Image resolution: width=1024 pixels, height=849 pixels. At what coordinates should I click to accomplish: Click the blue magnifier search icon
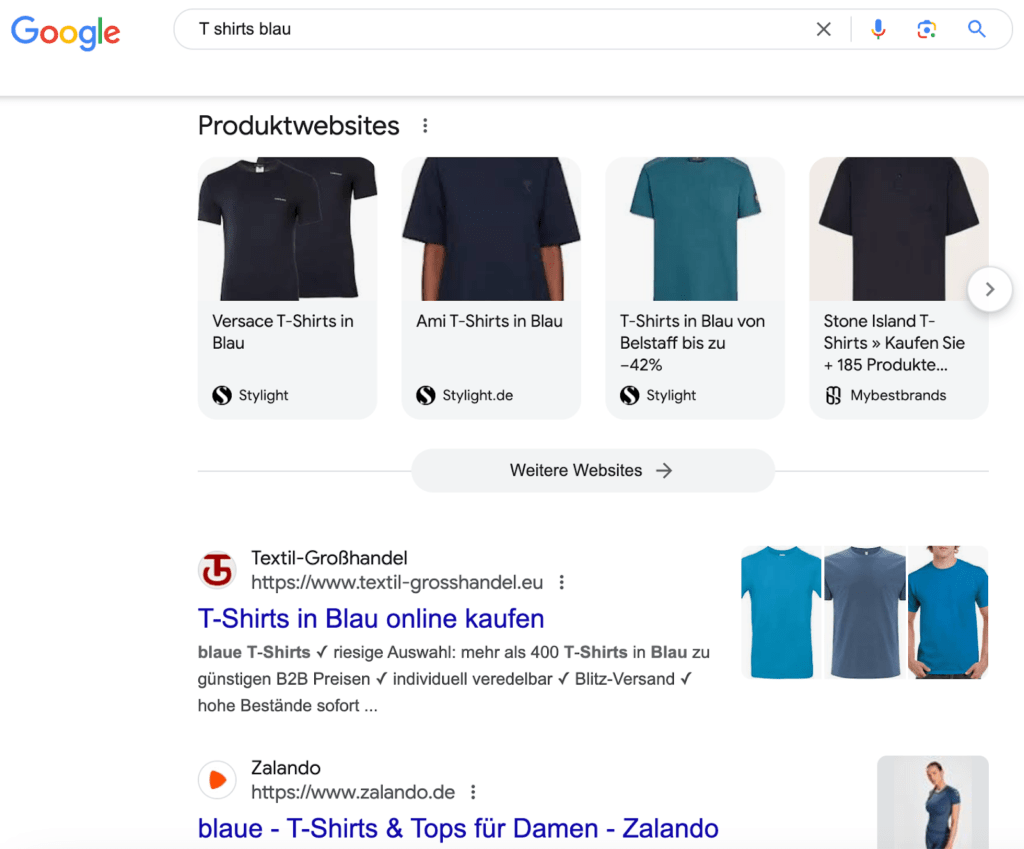coord(977,30)
